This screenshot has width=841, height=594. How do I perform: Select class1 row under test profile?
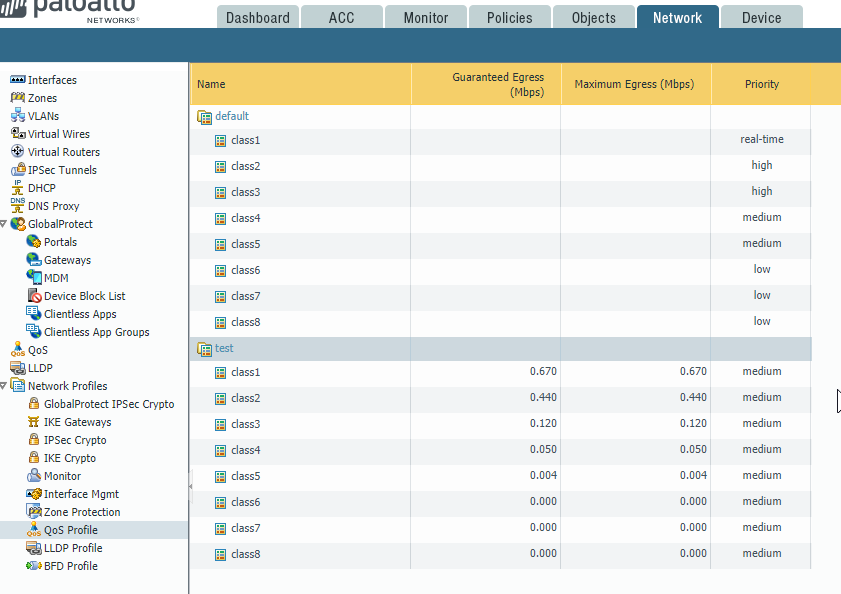245,372
